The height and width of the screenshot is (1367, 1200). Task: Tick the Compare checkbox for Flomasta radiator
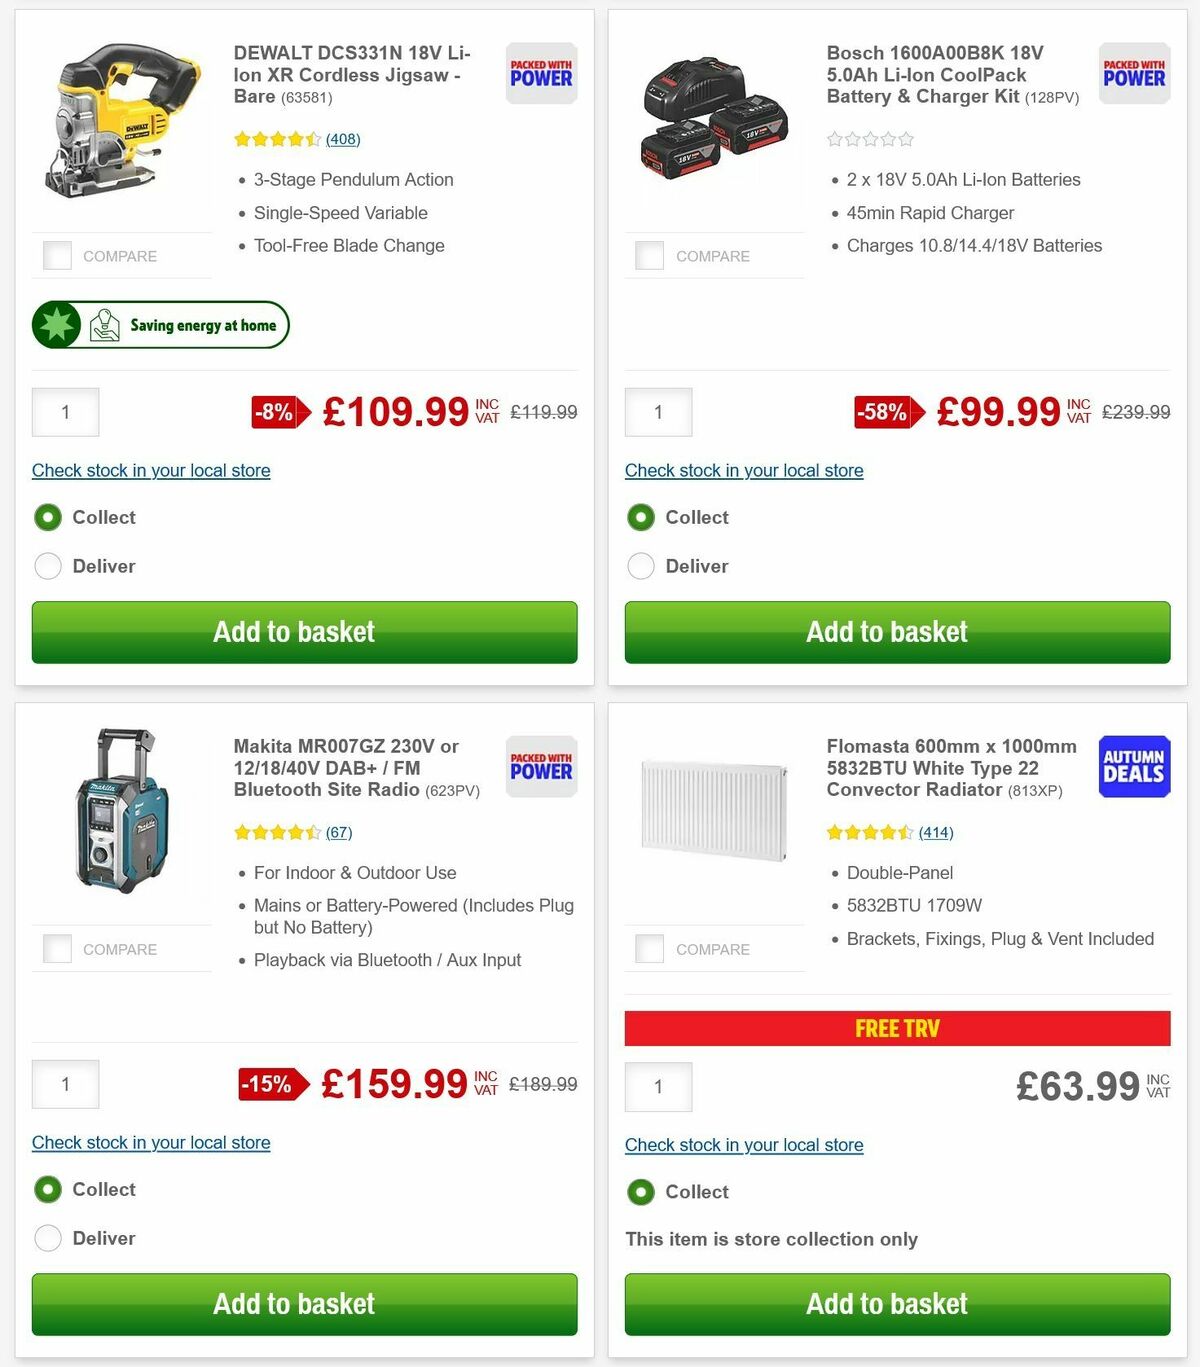(x=649, y=948)
